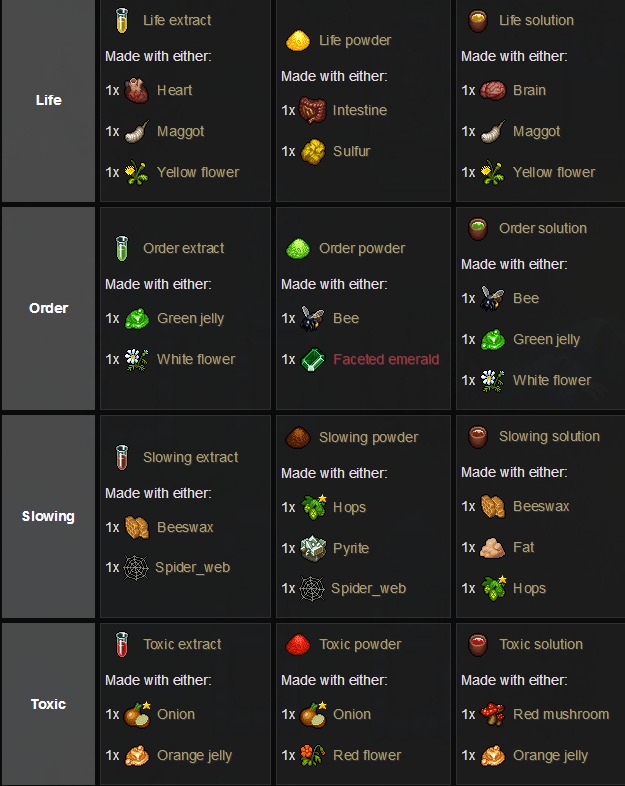Viewport: 625px width, 786px height.
Task: Click the Toxic solution title link
Action: pos(541,644)
